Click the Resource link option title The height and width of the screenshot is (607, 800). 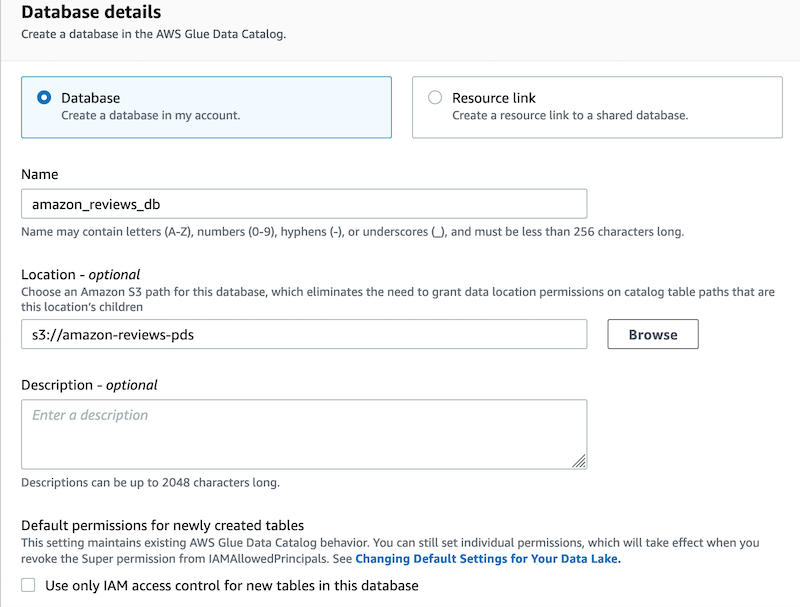(x=493, y=98)
